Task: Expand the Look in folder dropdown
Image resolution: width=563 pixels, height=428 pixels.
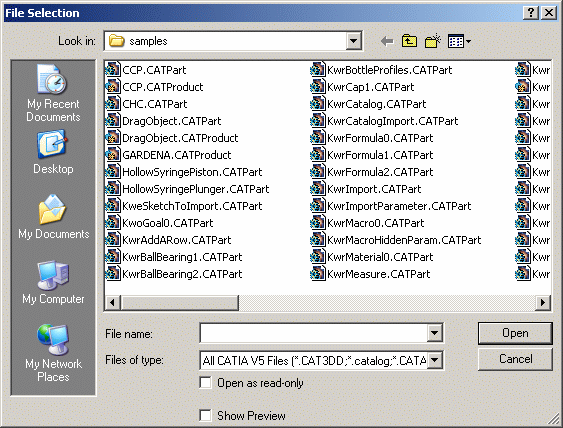Action: click(353, 41)
